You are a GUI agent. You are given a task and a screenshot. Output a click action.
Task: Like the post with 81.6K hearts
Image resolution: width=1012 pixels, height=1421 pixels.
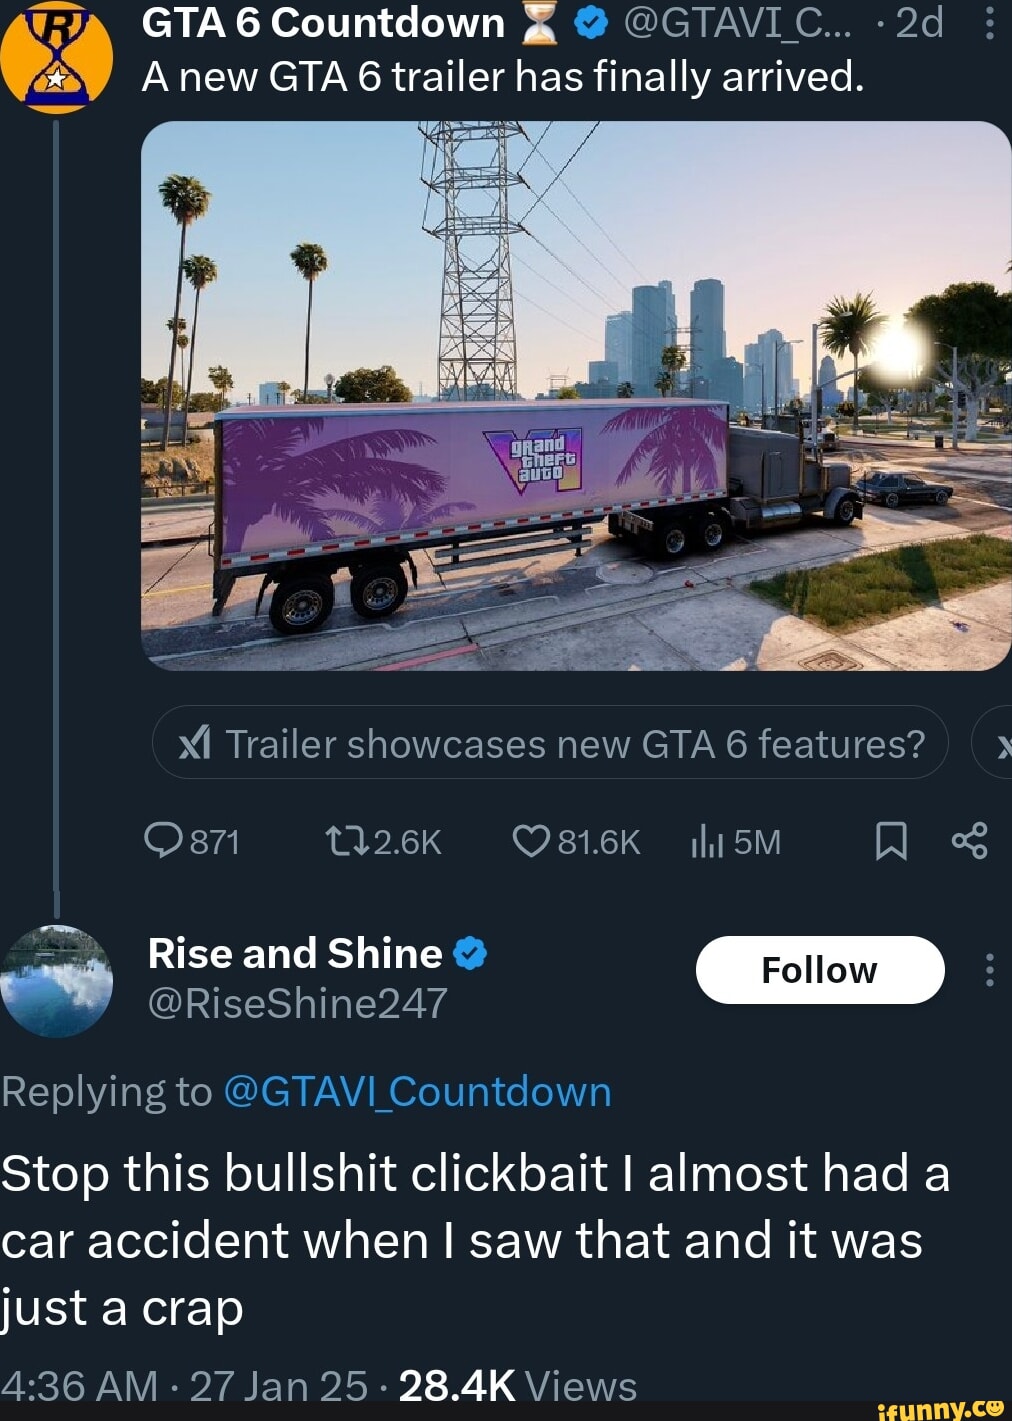click(576, 842)
